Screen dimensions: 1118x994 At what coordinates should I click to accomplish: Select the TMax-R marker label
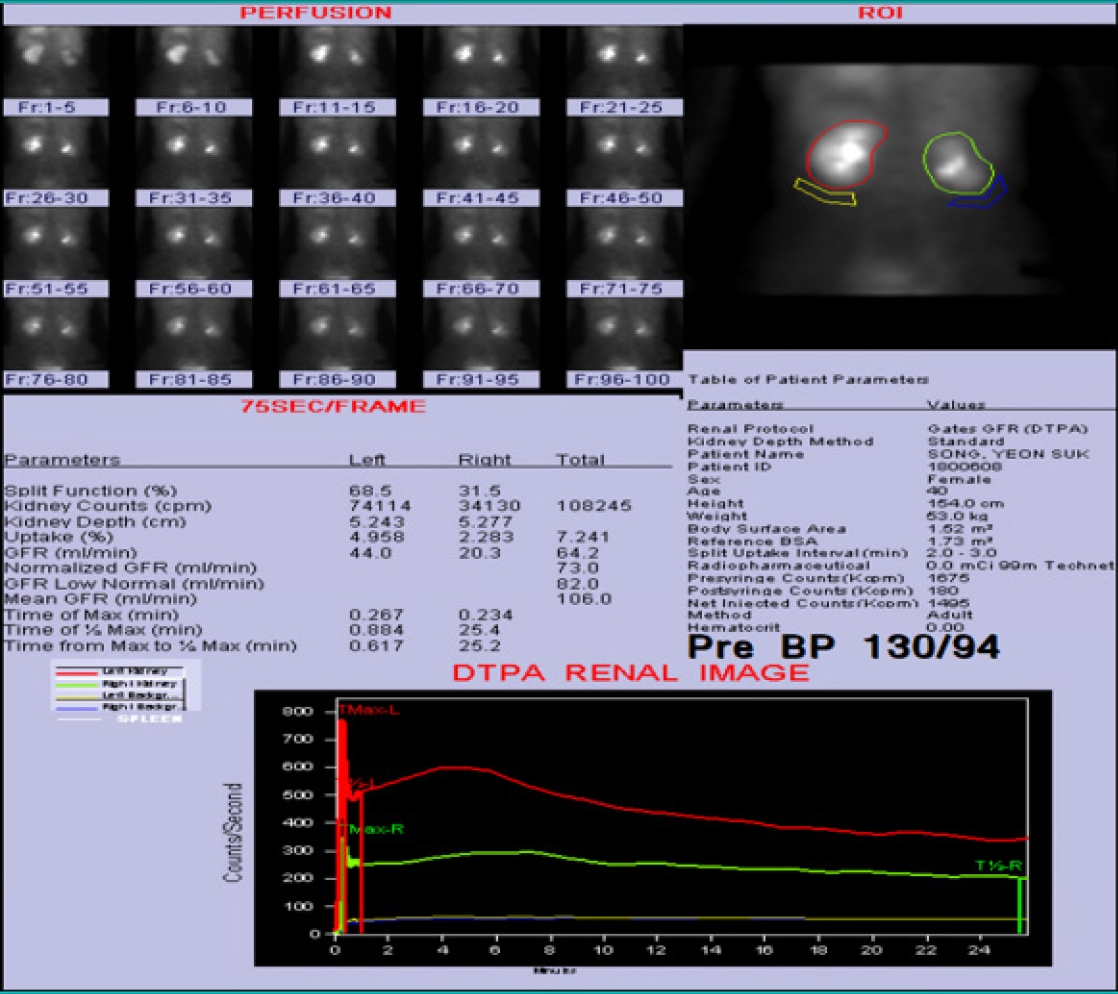coord(372,829)
